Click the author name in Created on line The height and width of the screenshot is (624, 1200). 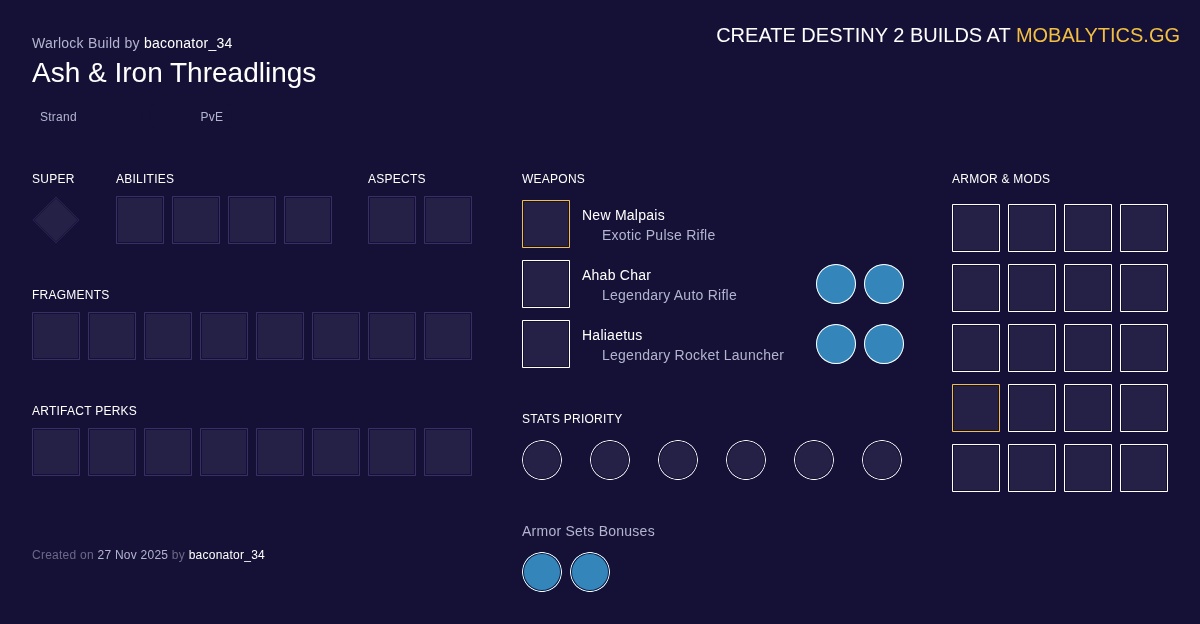coord(227,555)
